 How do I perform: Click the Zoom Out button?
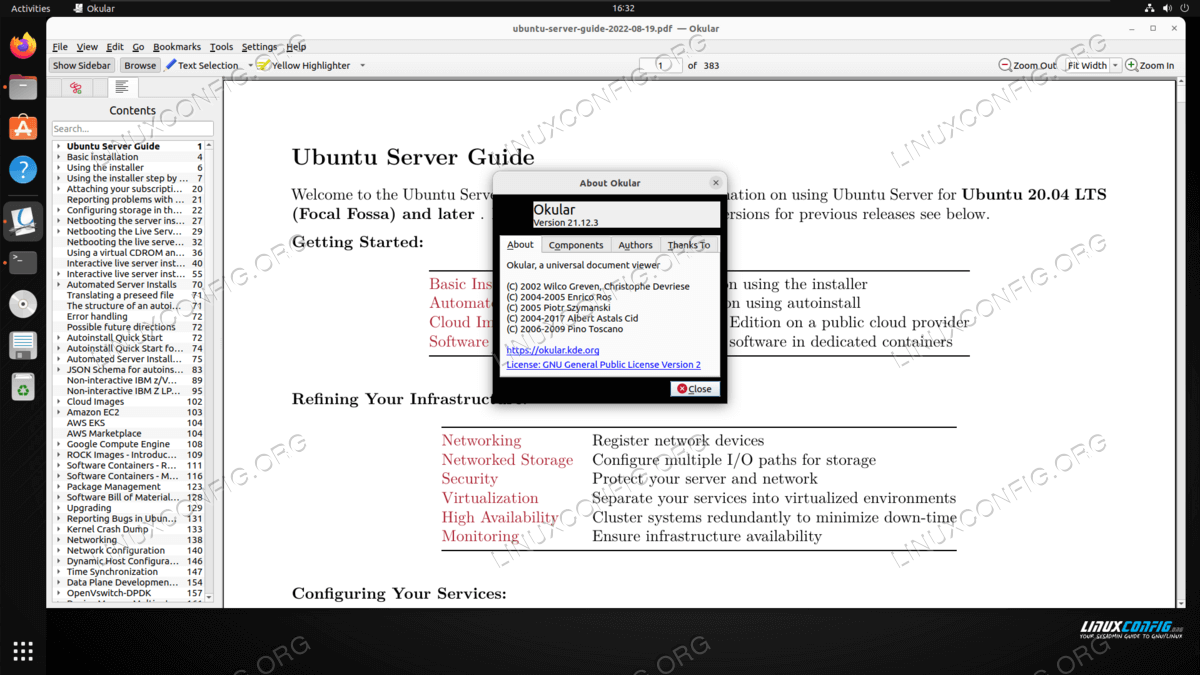pyautogui.click(x=1028, y=66)
